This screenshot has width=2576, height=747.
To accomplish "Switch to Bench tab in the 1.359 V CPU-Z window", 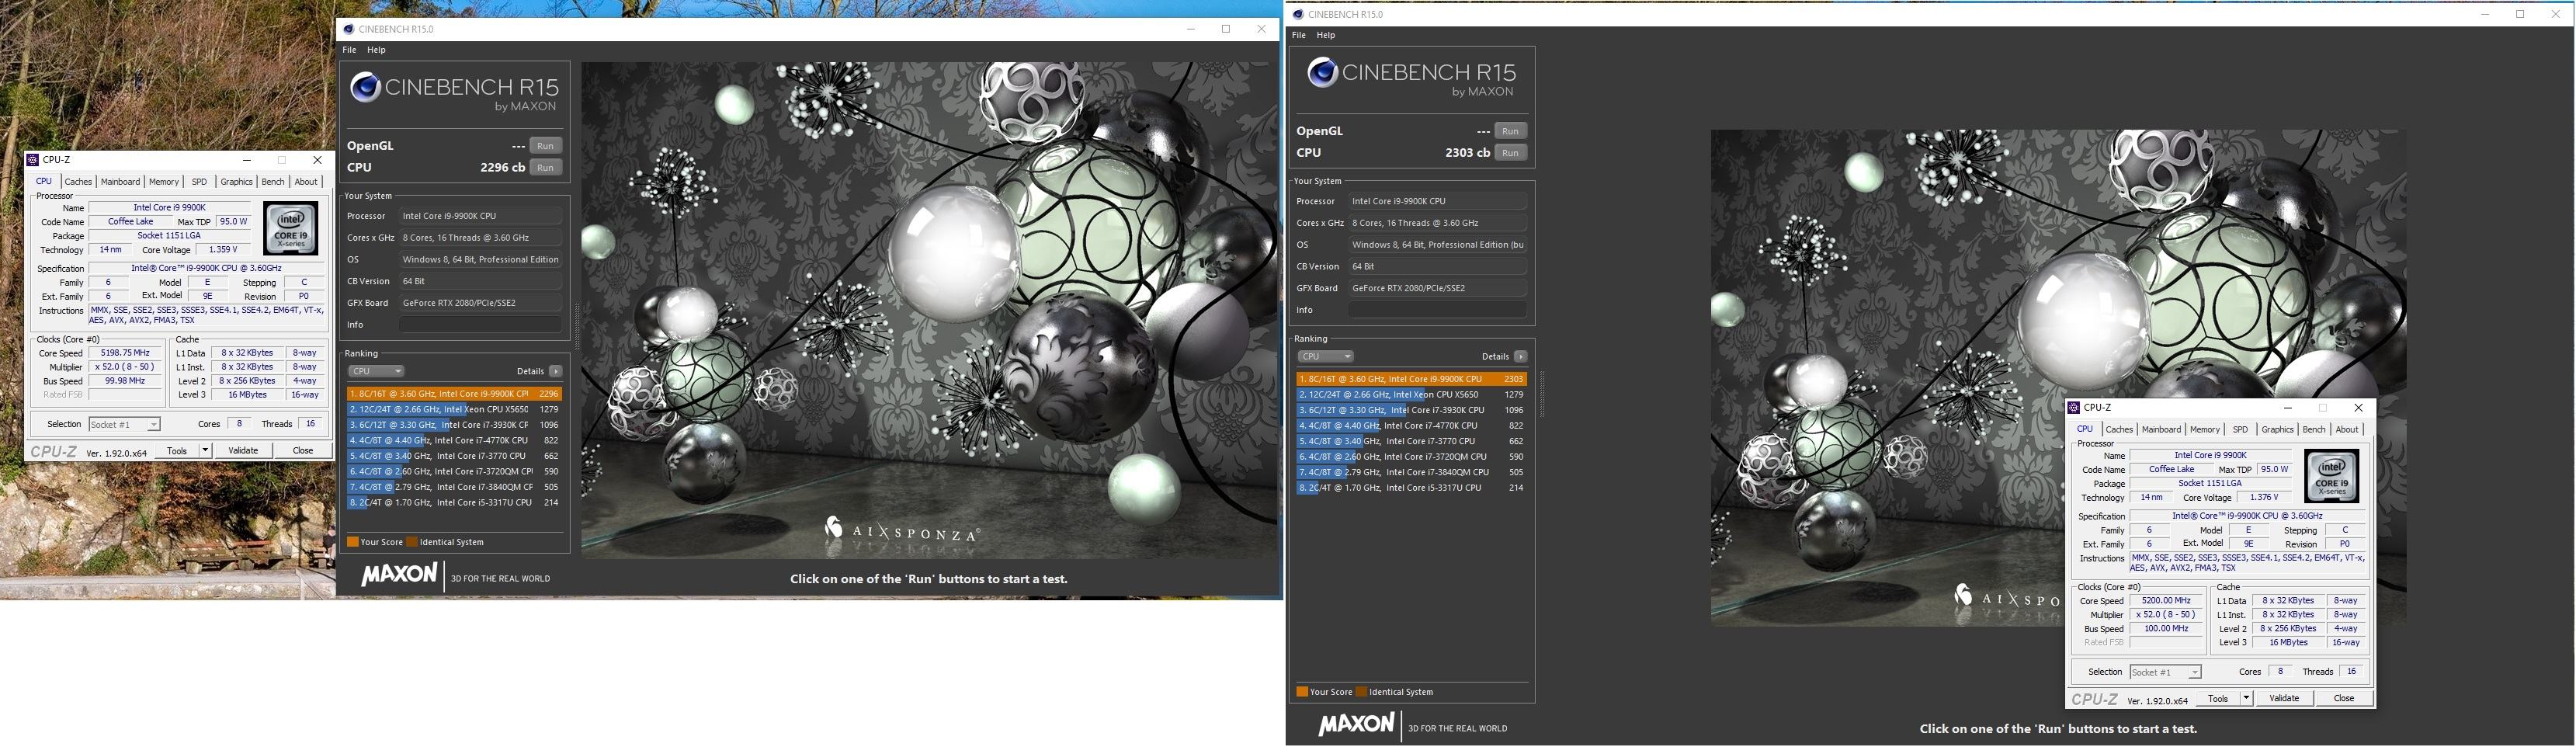I will tap(273, 182).
